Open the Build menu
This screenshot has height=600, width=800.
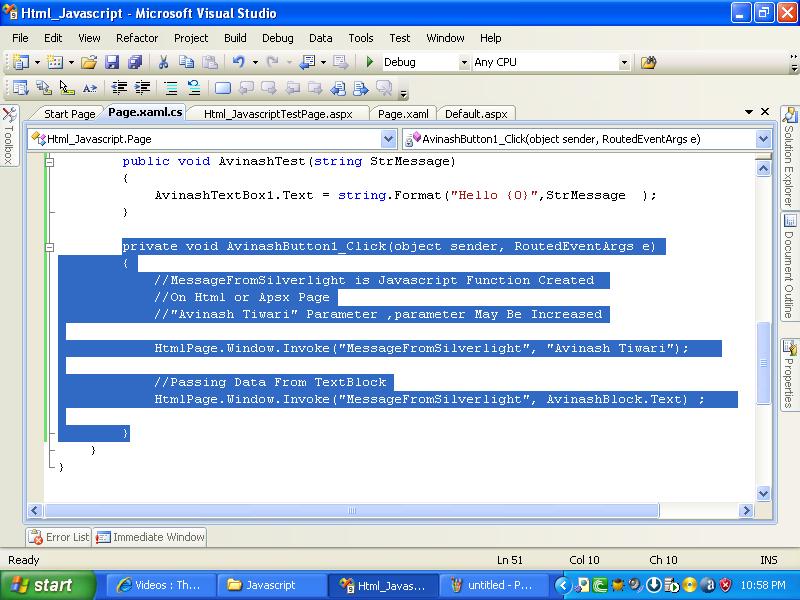tap(235, 38)
